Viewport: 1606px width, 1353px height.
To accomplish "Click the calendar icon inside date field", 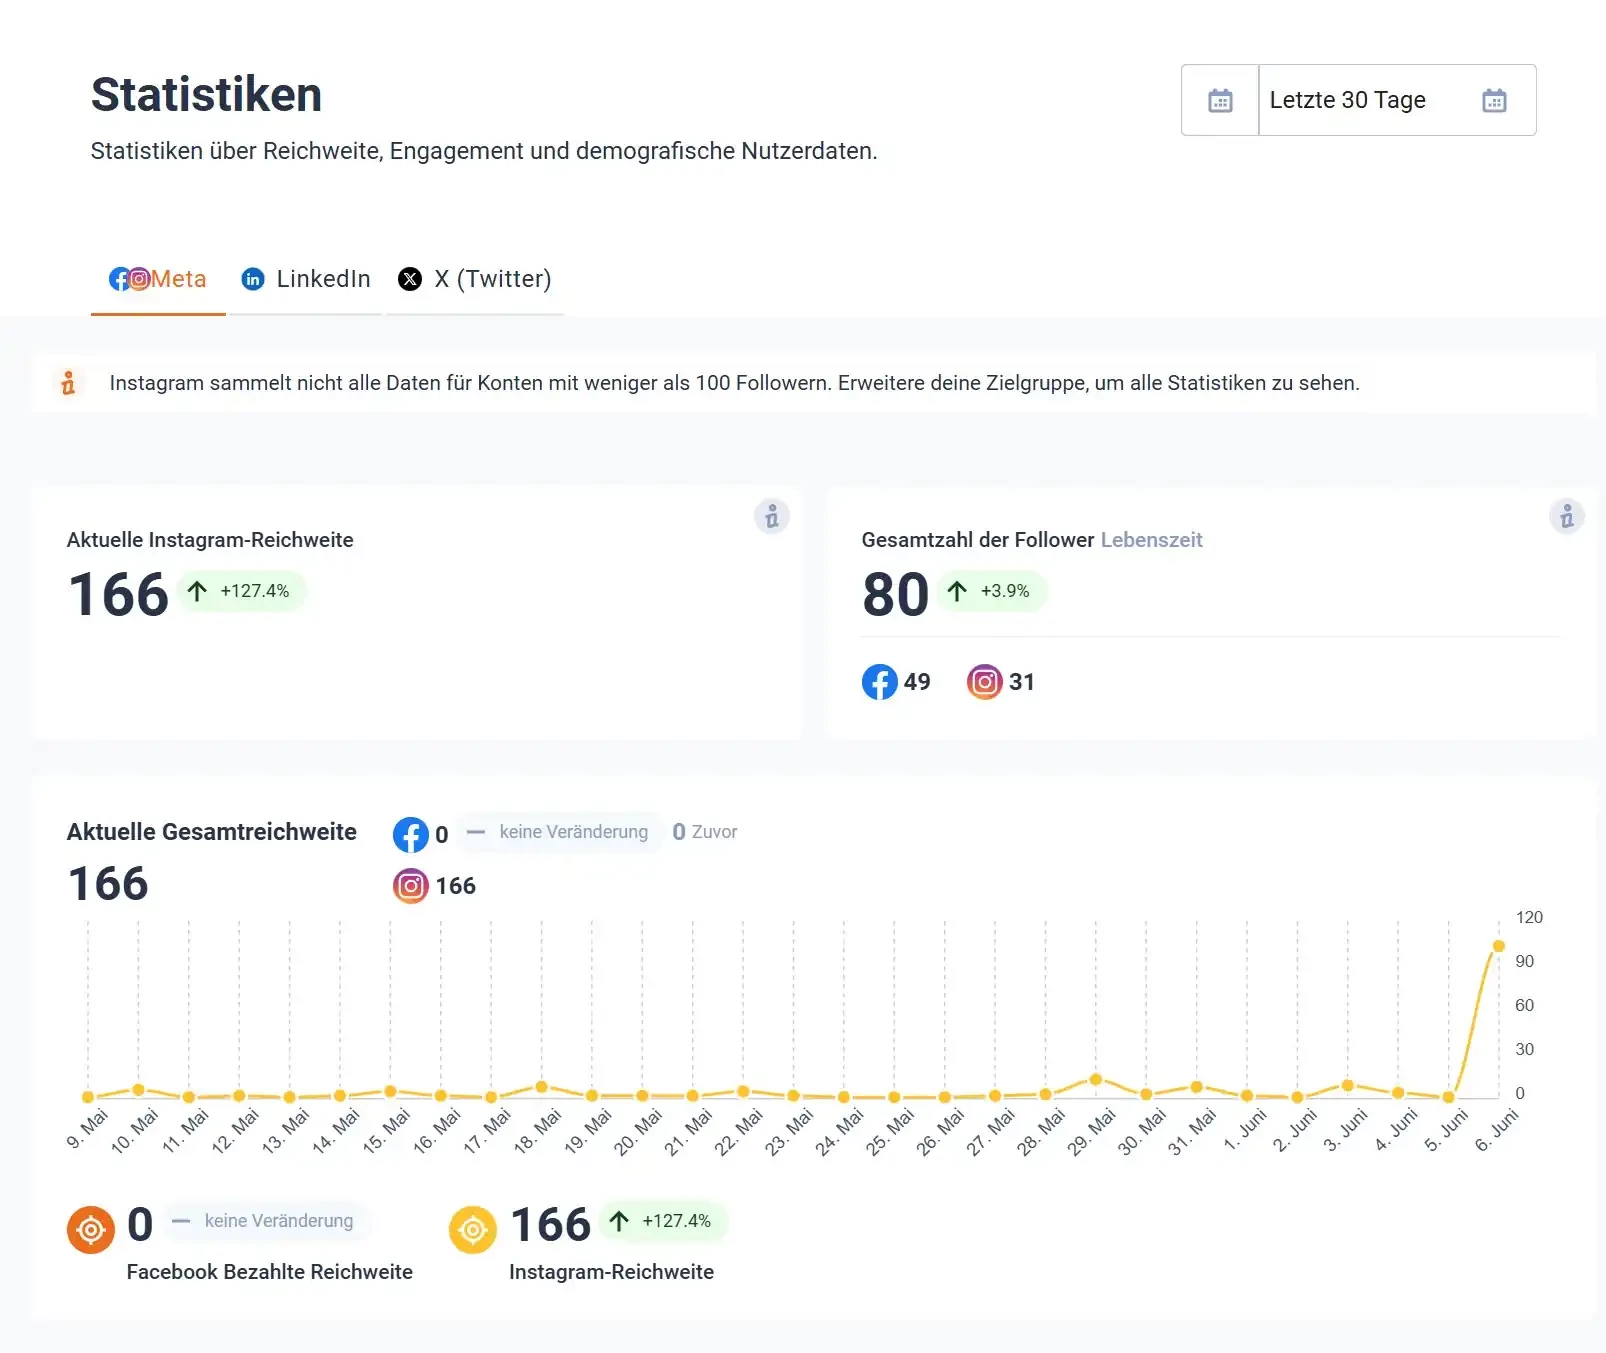I will 1494,100.
